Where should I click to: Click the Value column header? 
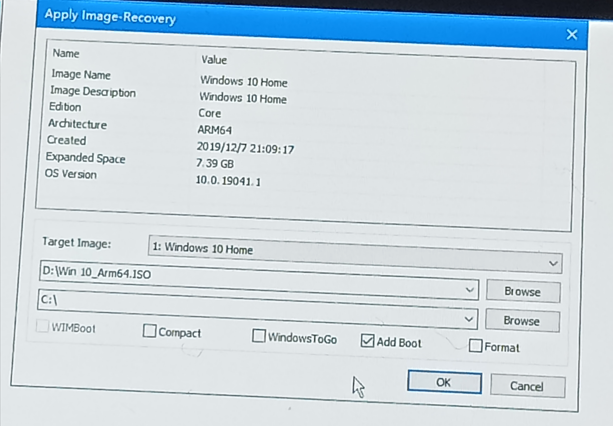[214, 60]
